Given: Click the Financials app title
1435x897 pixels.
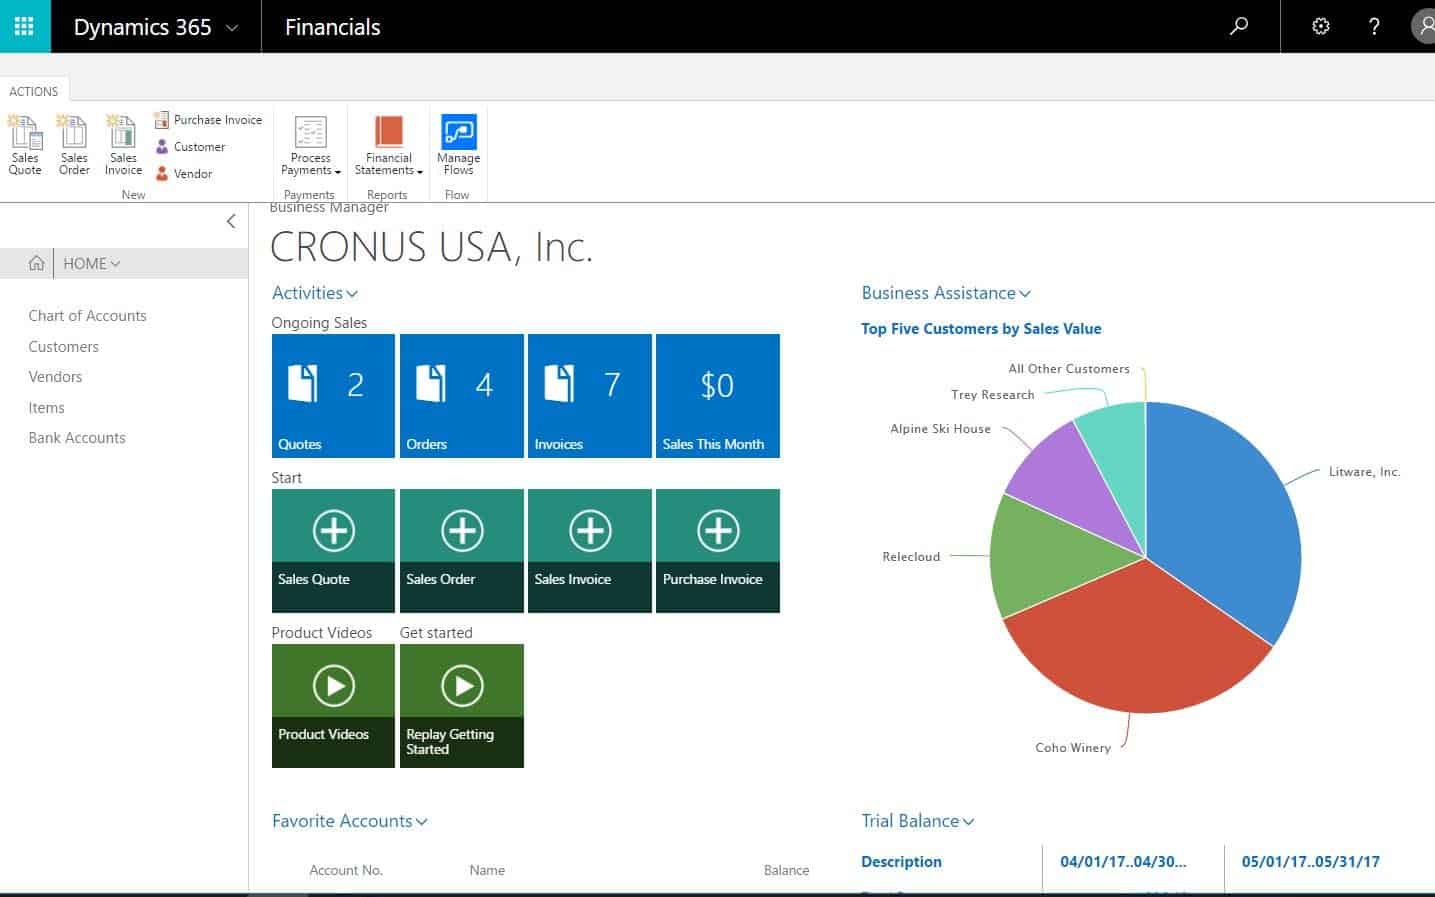Looking at the screenshot, I should click(333, 27).
